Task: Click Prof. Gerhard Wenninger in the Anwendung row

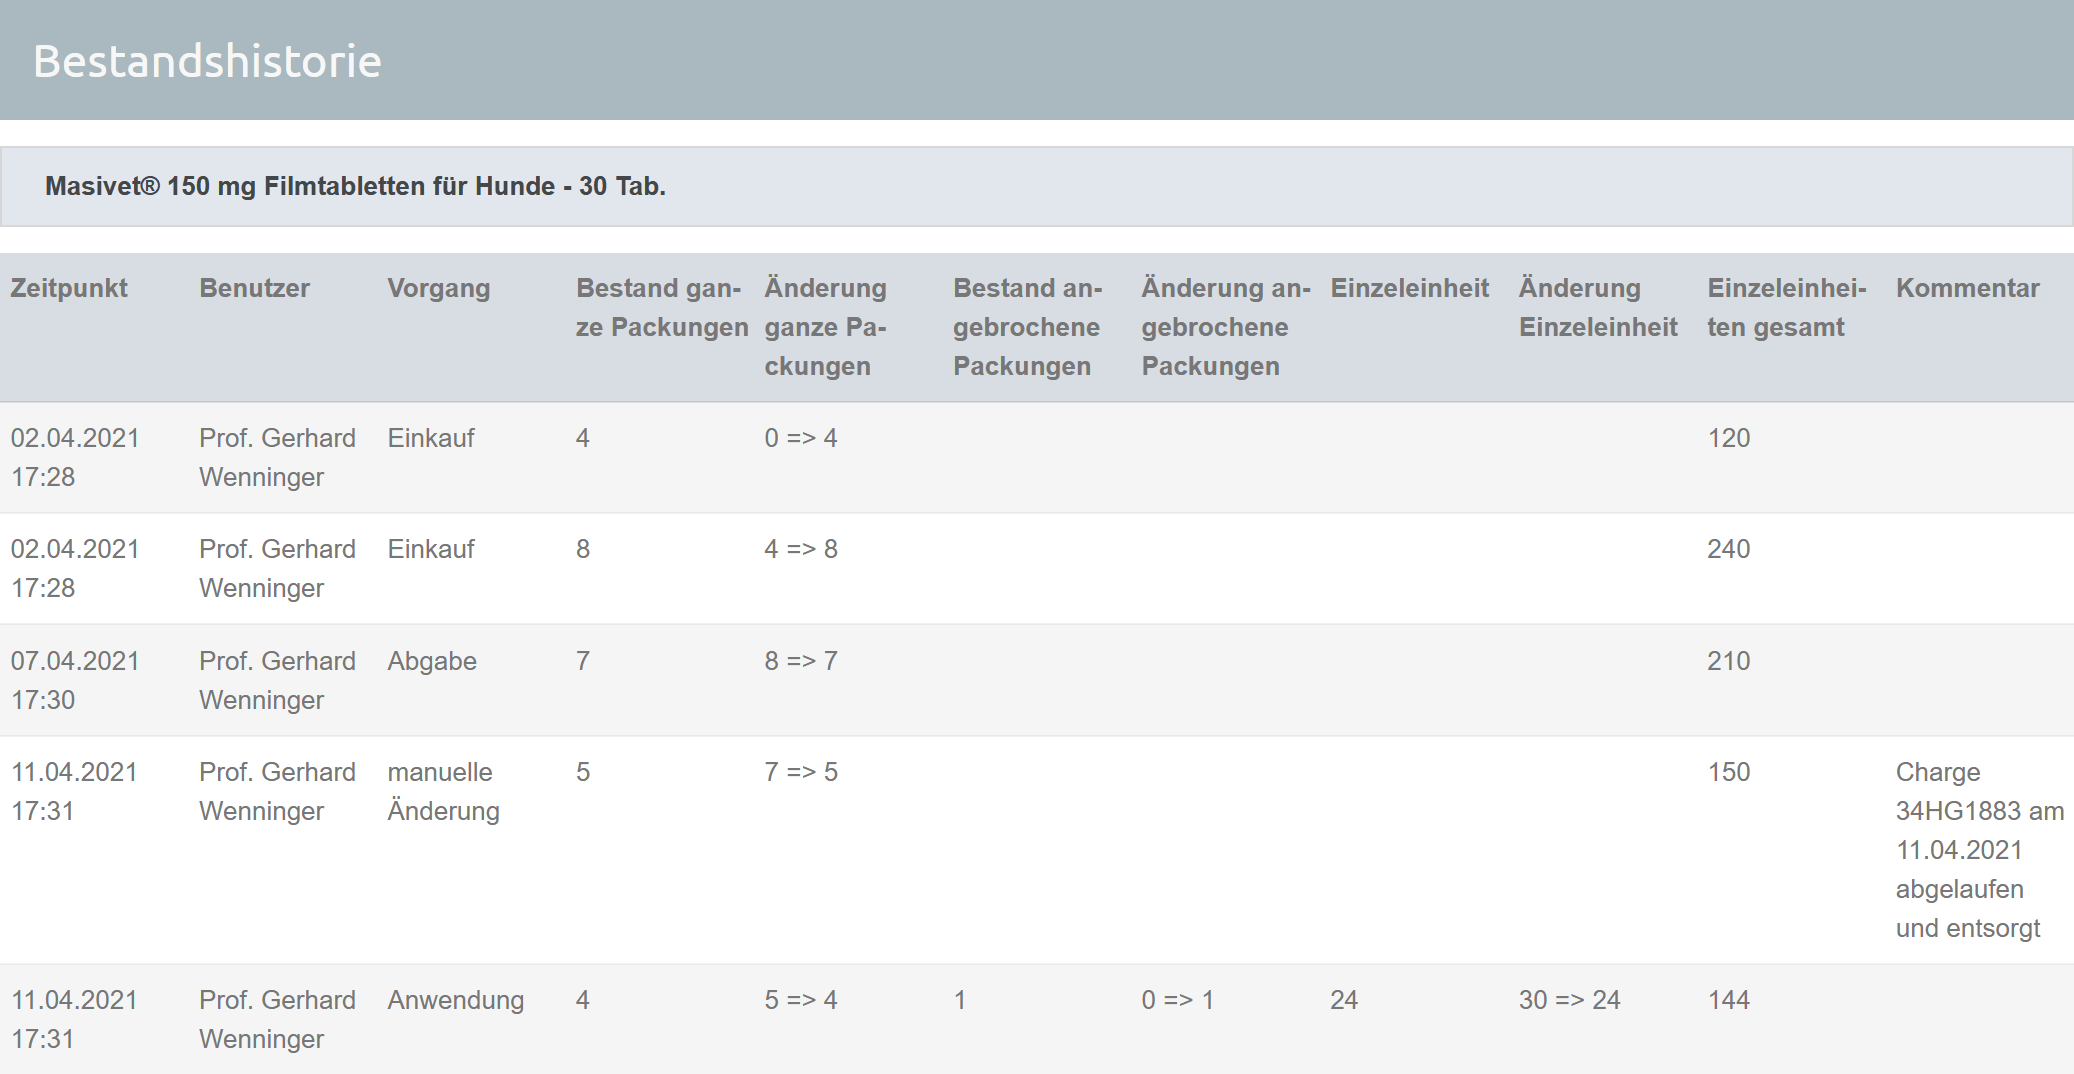Action: coord(277,1019)
